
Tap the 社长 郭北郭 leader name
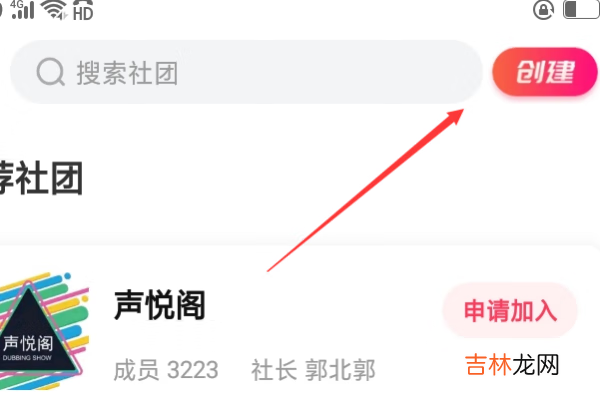tap(313, 370)
